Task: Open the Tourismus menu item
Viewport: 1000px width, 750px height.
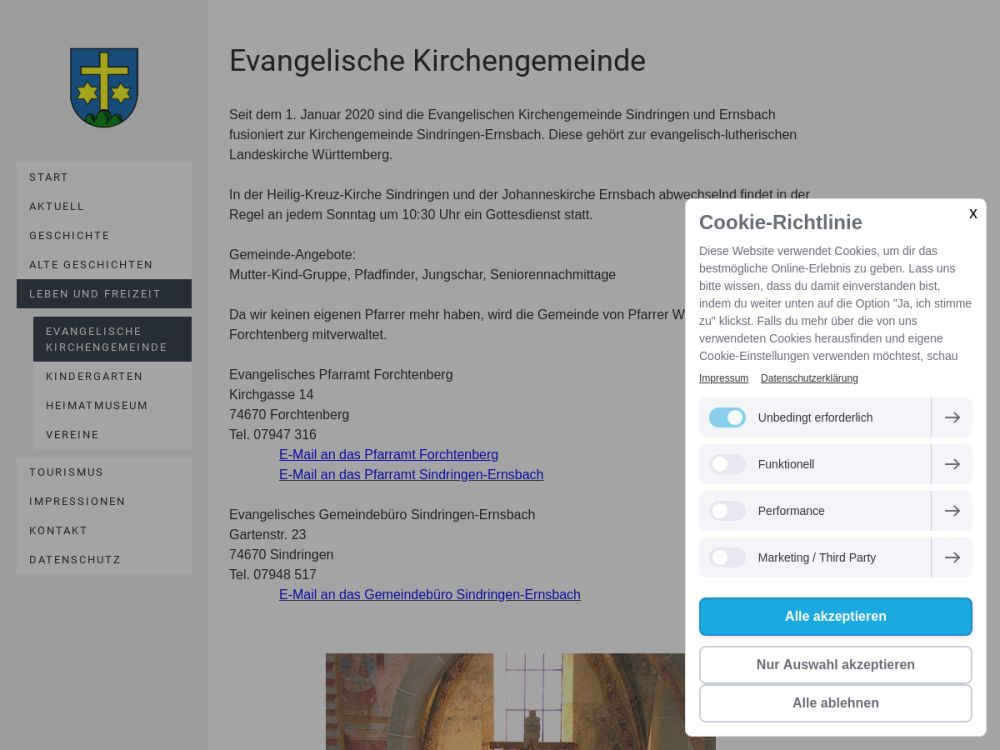Action: 66,472
